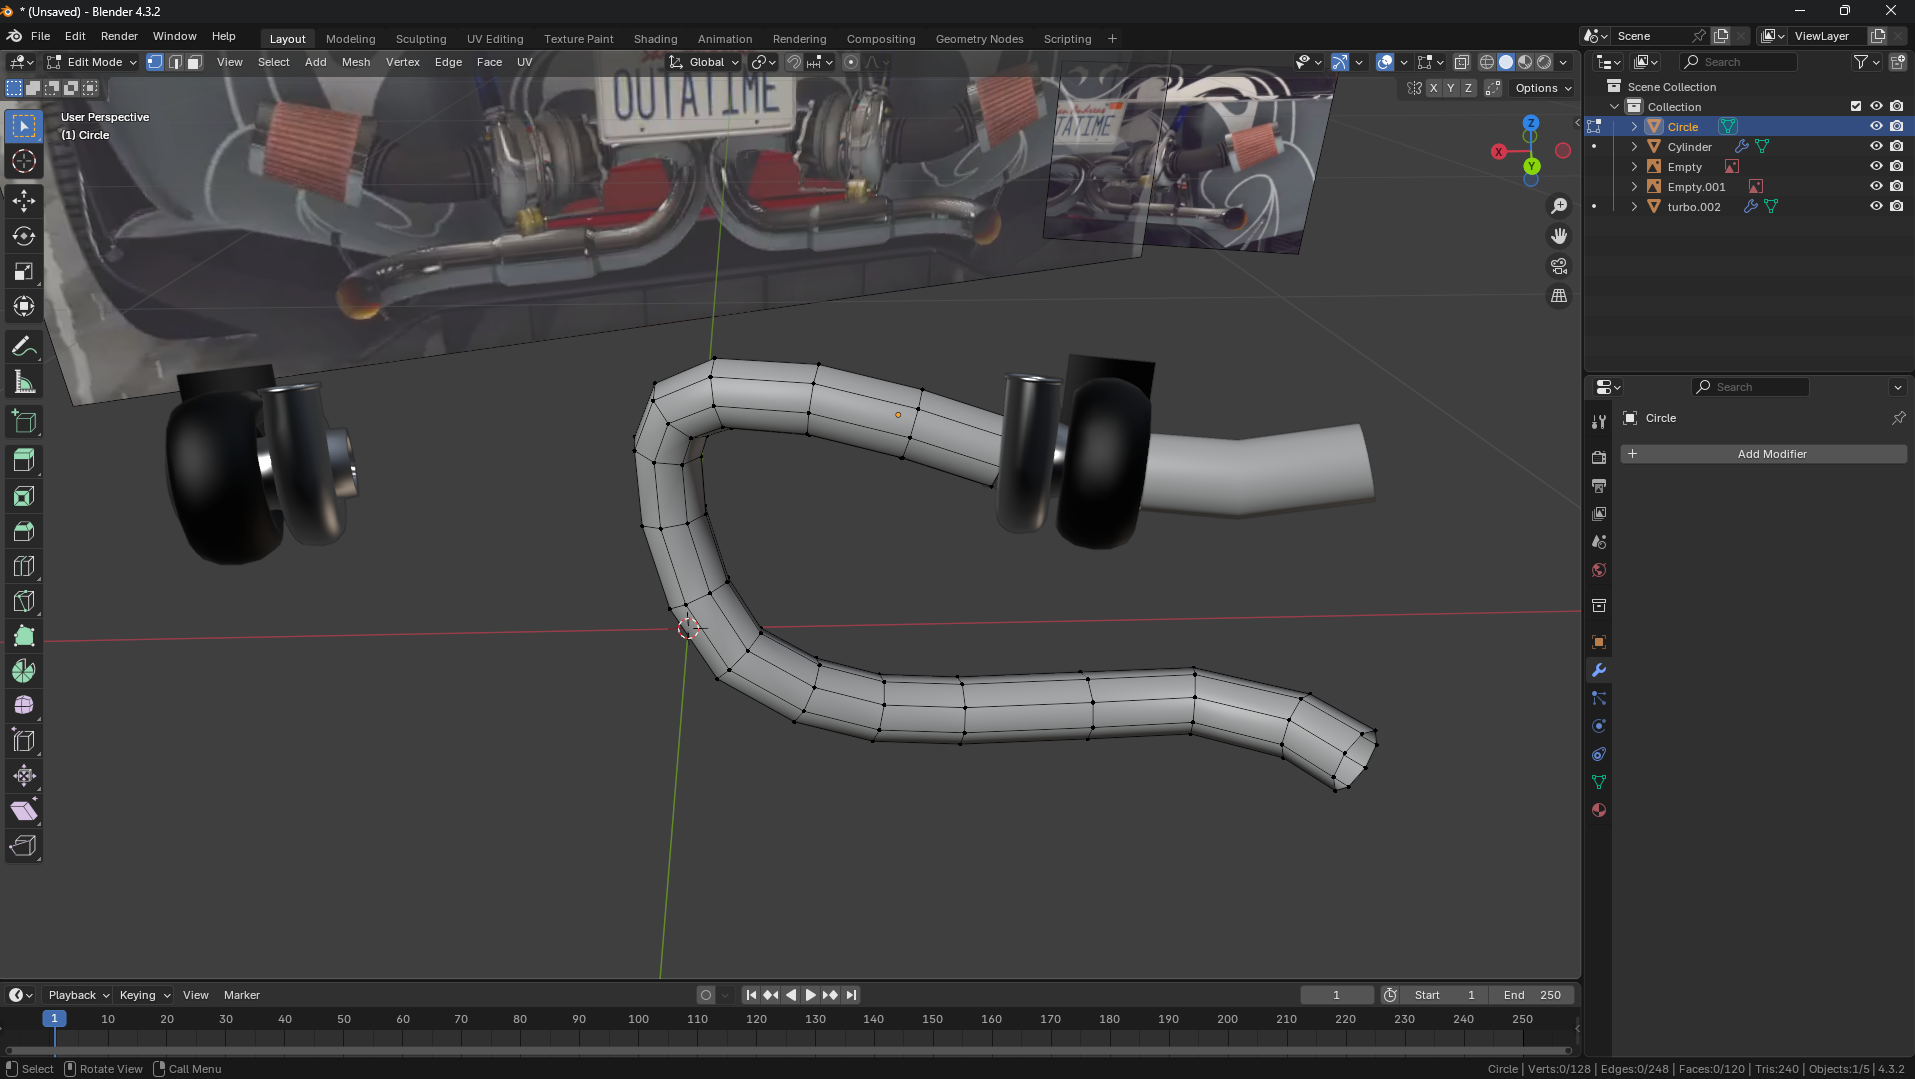Screen dimensions: 1915x1079
Task: Activate the Scale tool
Action: 24,271
